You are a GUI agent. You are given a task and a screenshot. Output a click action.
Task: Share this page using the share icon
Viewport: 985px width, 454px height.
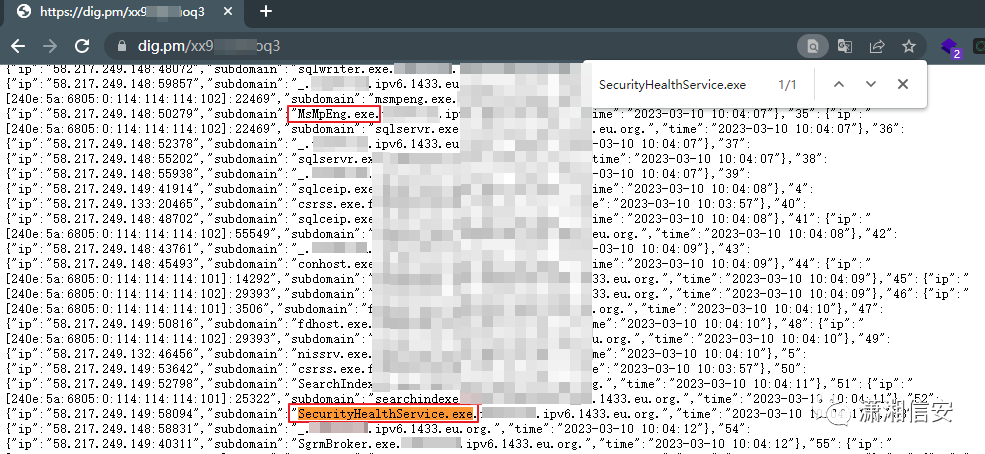[x=877, y=46]
